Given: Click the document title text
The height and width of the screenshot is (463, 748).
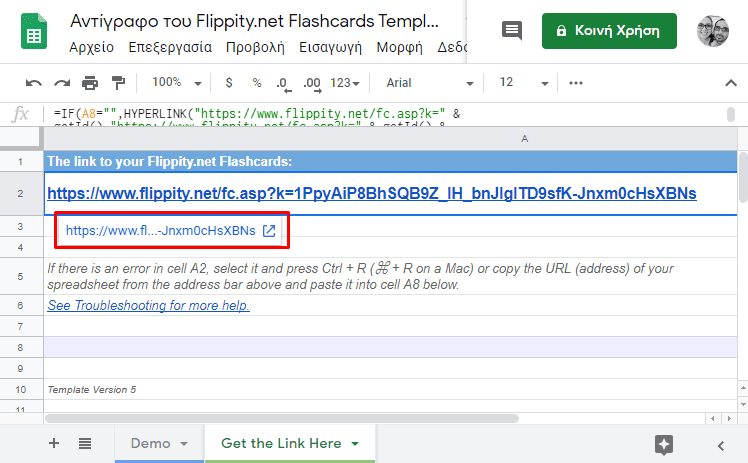Looking at the screenshot, I should coord(254,21).
